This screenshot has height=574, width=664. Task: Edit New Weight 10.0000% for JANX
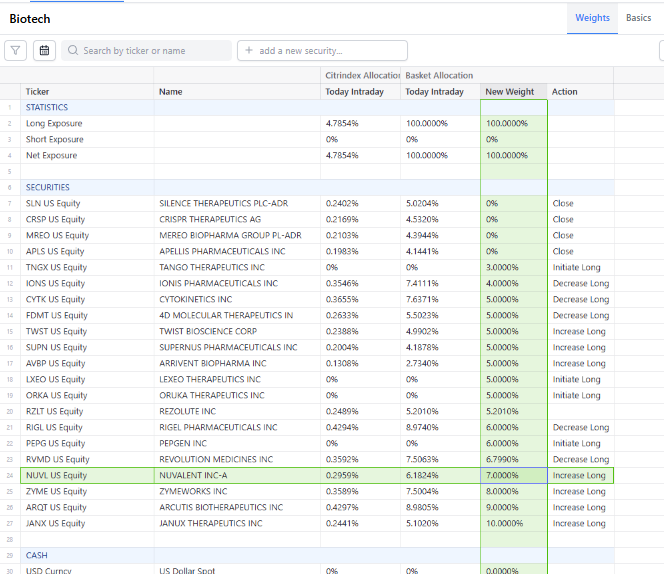[x=514, y=524]
